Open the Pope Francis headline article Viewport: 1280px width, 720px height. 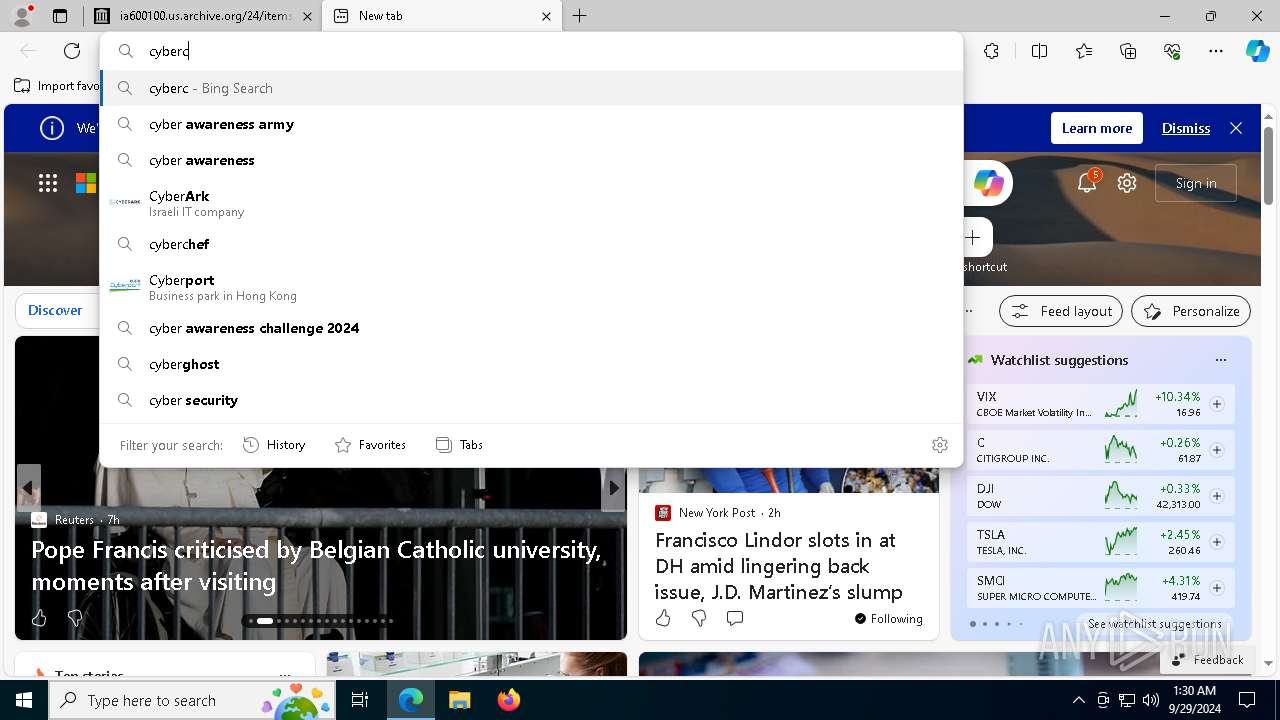pyautogui.click(x=316, y=566)
